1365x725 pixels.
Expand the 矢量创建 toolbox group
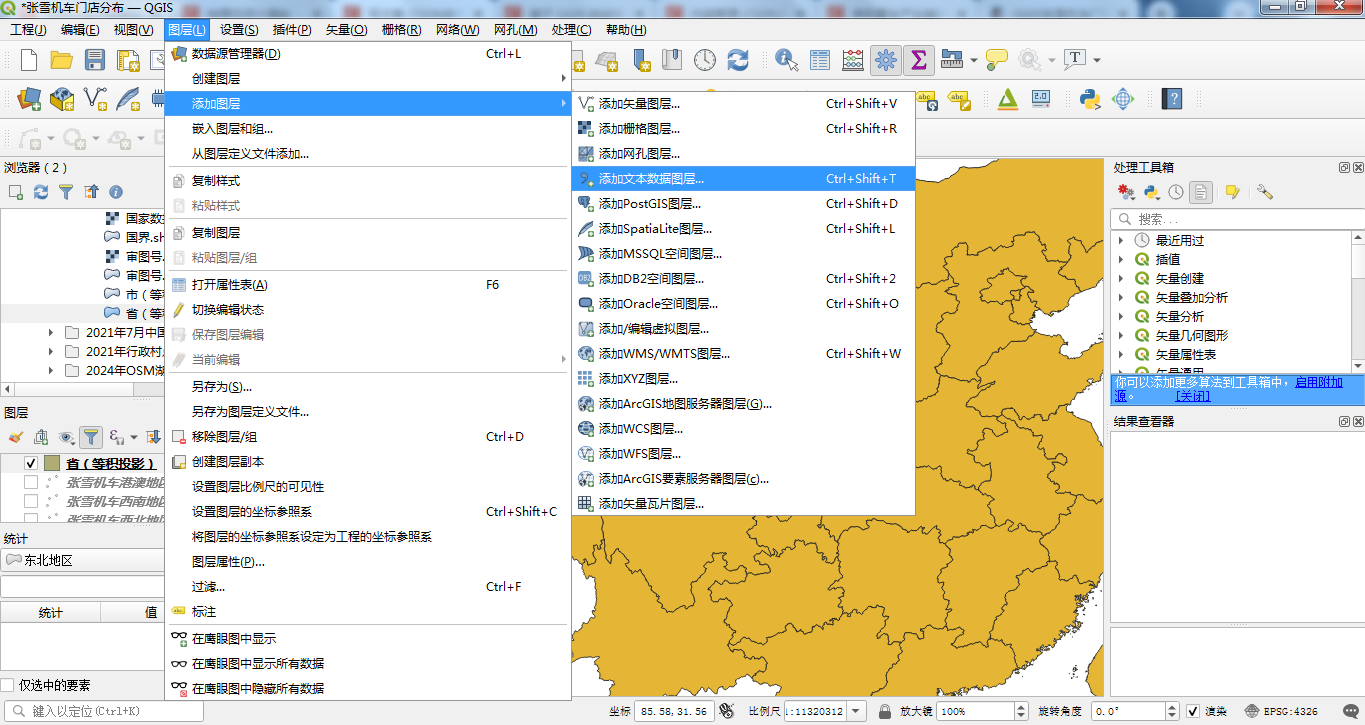pos(1121,278)
